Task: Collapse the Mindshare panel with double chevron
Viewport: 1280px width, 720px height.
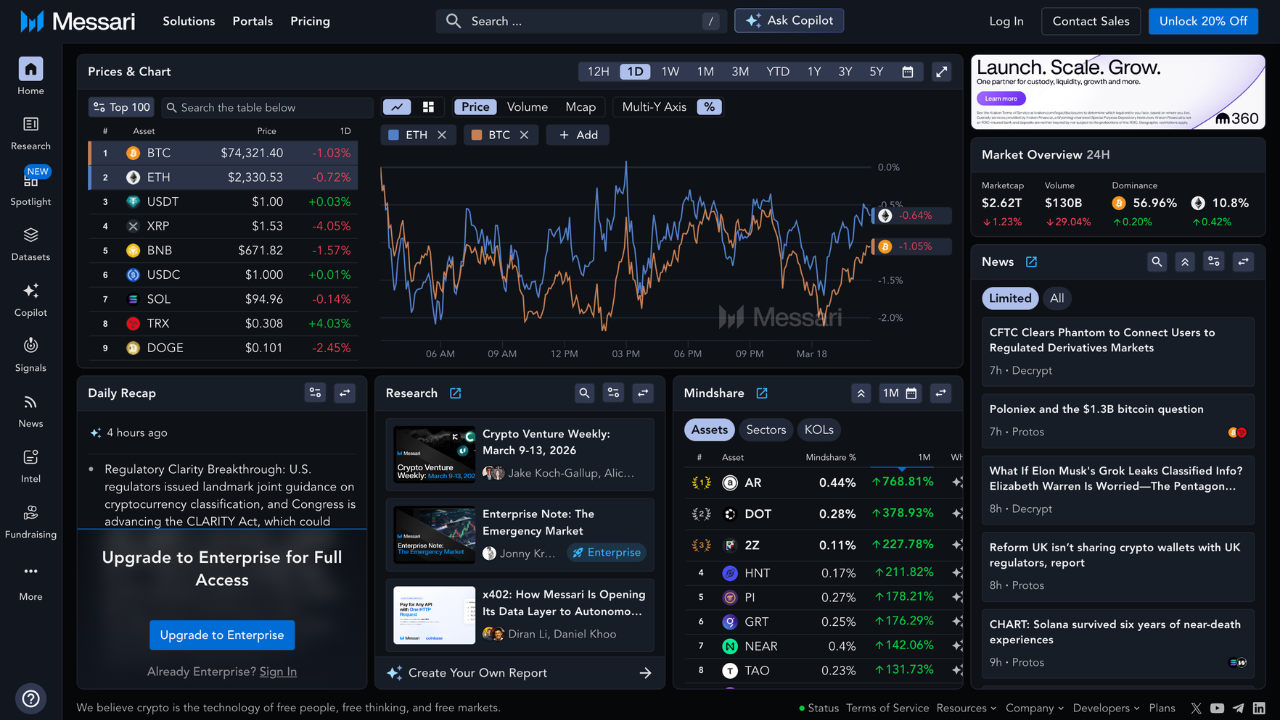Action: (x=861, y=393)
